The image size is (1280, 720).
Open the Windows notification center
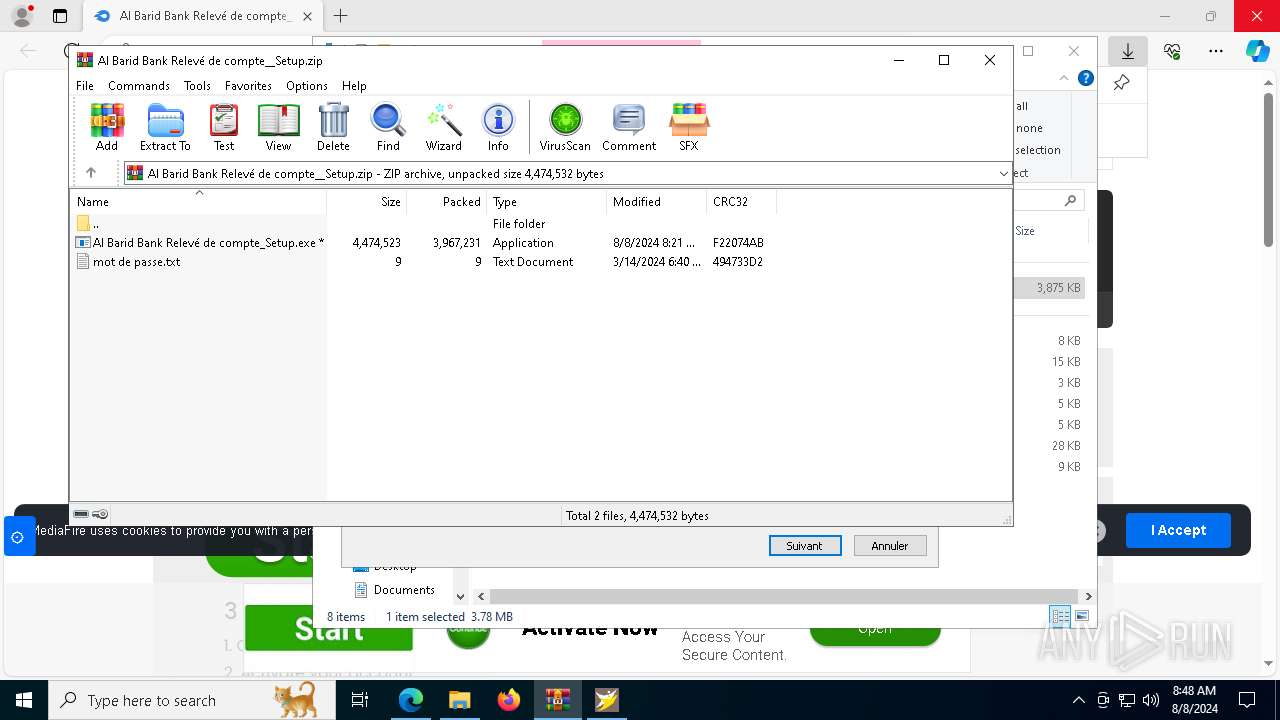1247,700
